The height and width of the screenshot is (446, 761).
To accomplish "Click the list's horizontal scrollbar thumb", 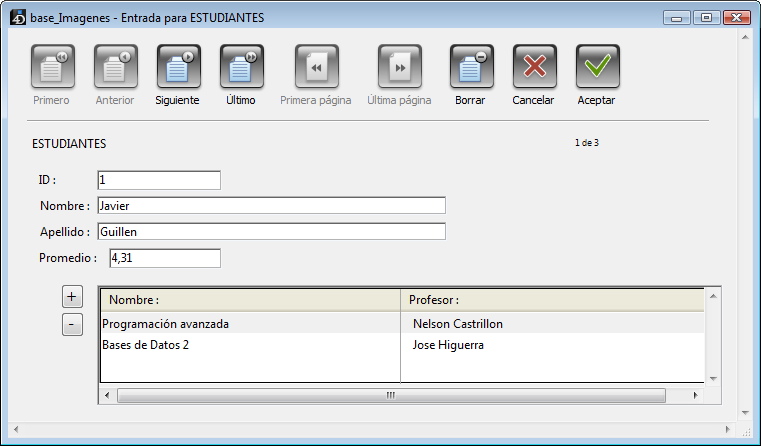I will coord(390,395).
